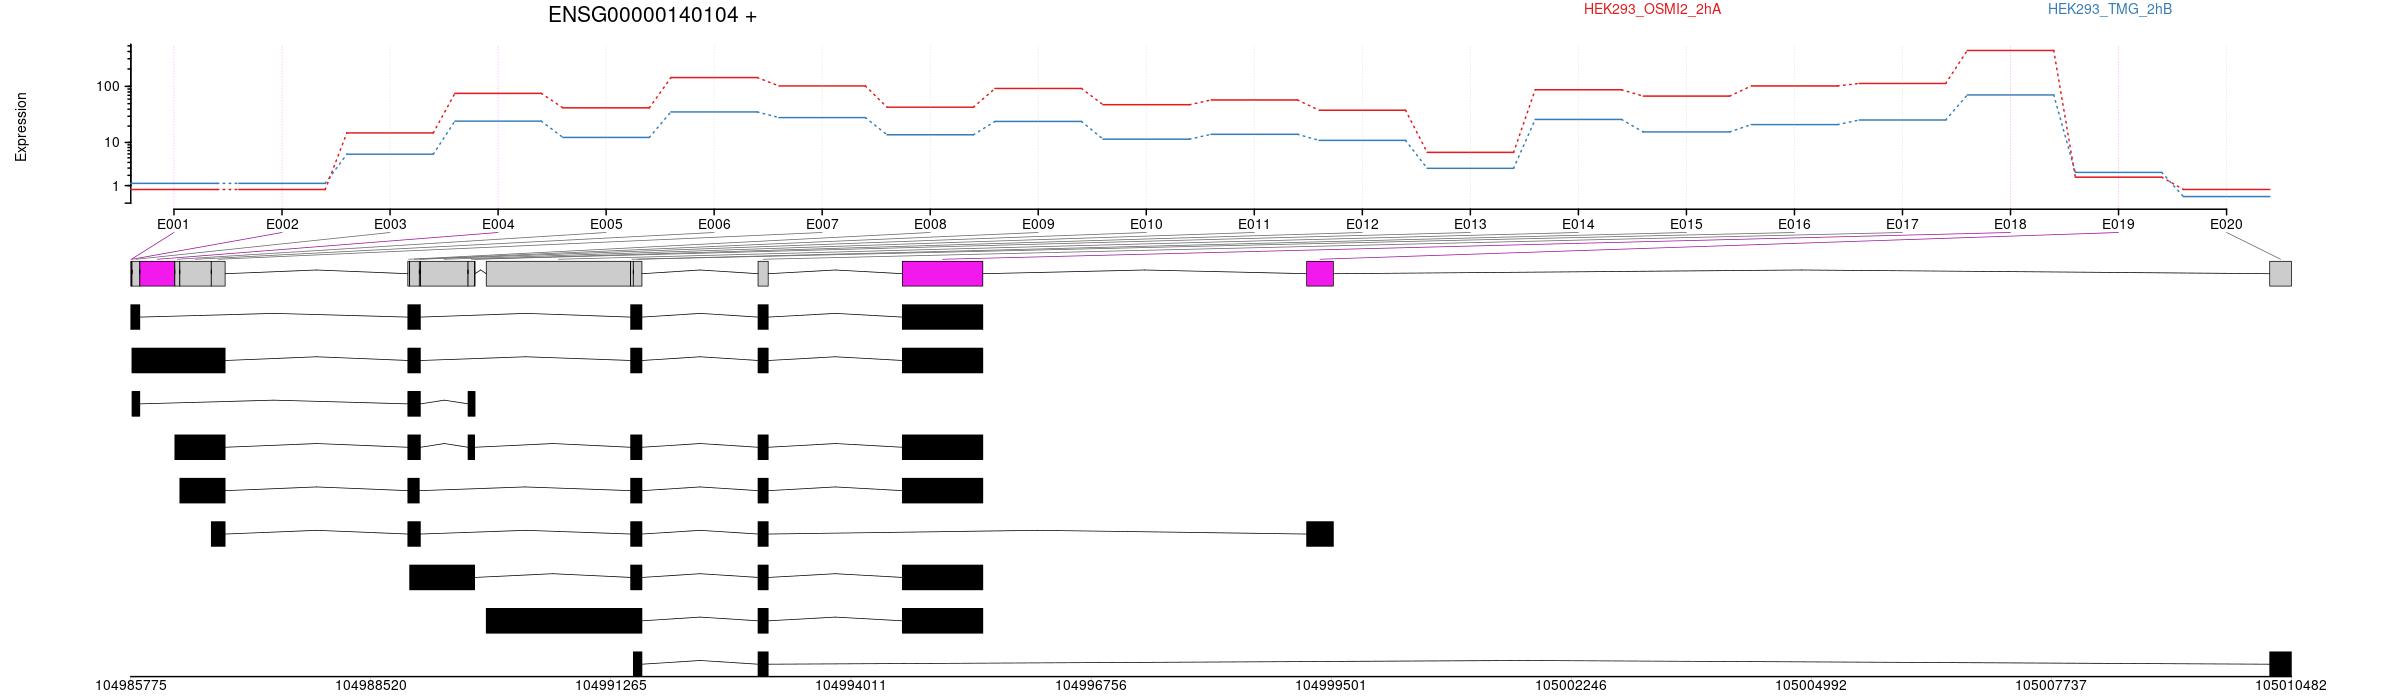This screenshot has width=2400, height=700.
Task: Click genomic coordinate 104991265
Action: [611, 686]
